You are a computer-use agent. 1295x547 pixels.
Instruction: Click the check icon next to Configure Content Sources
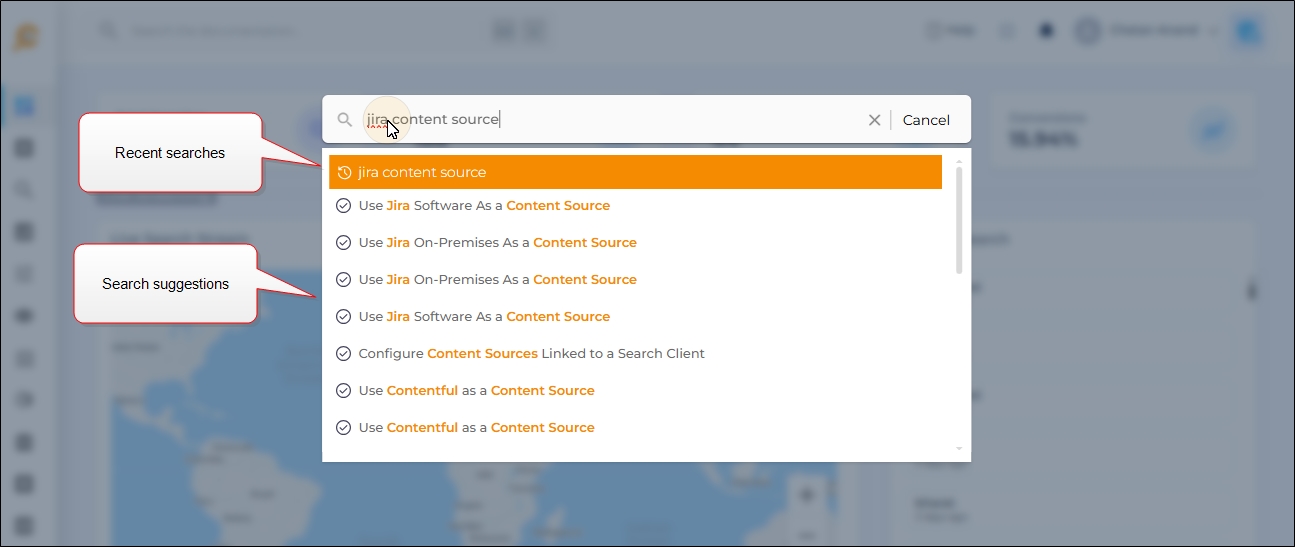[x=343, y=354]
